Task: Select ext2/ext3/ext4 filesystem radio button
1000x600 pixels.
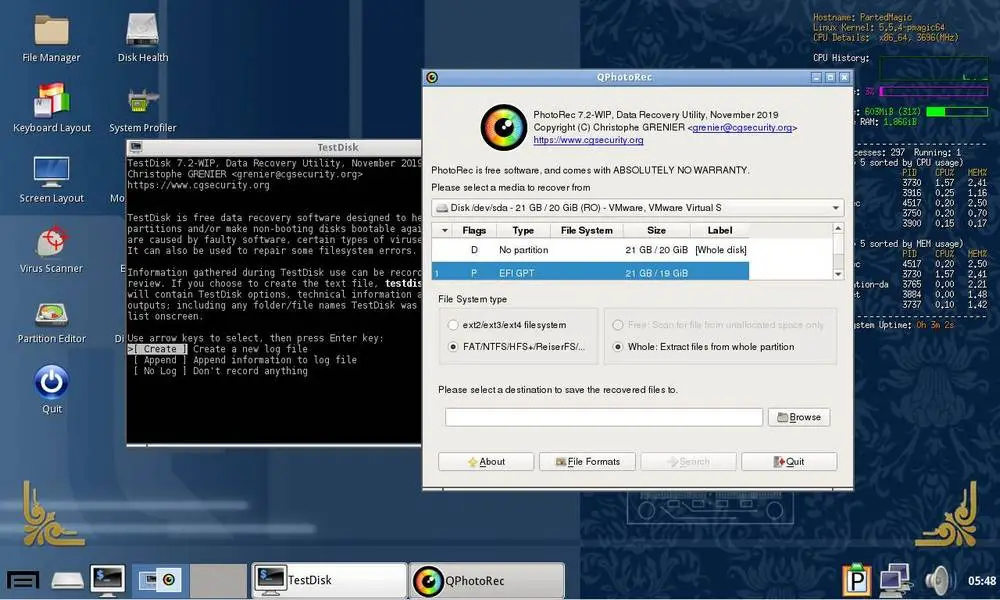Action: [453, 325]
